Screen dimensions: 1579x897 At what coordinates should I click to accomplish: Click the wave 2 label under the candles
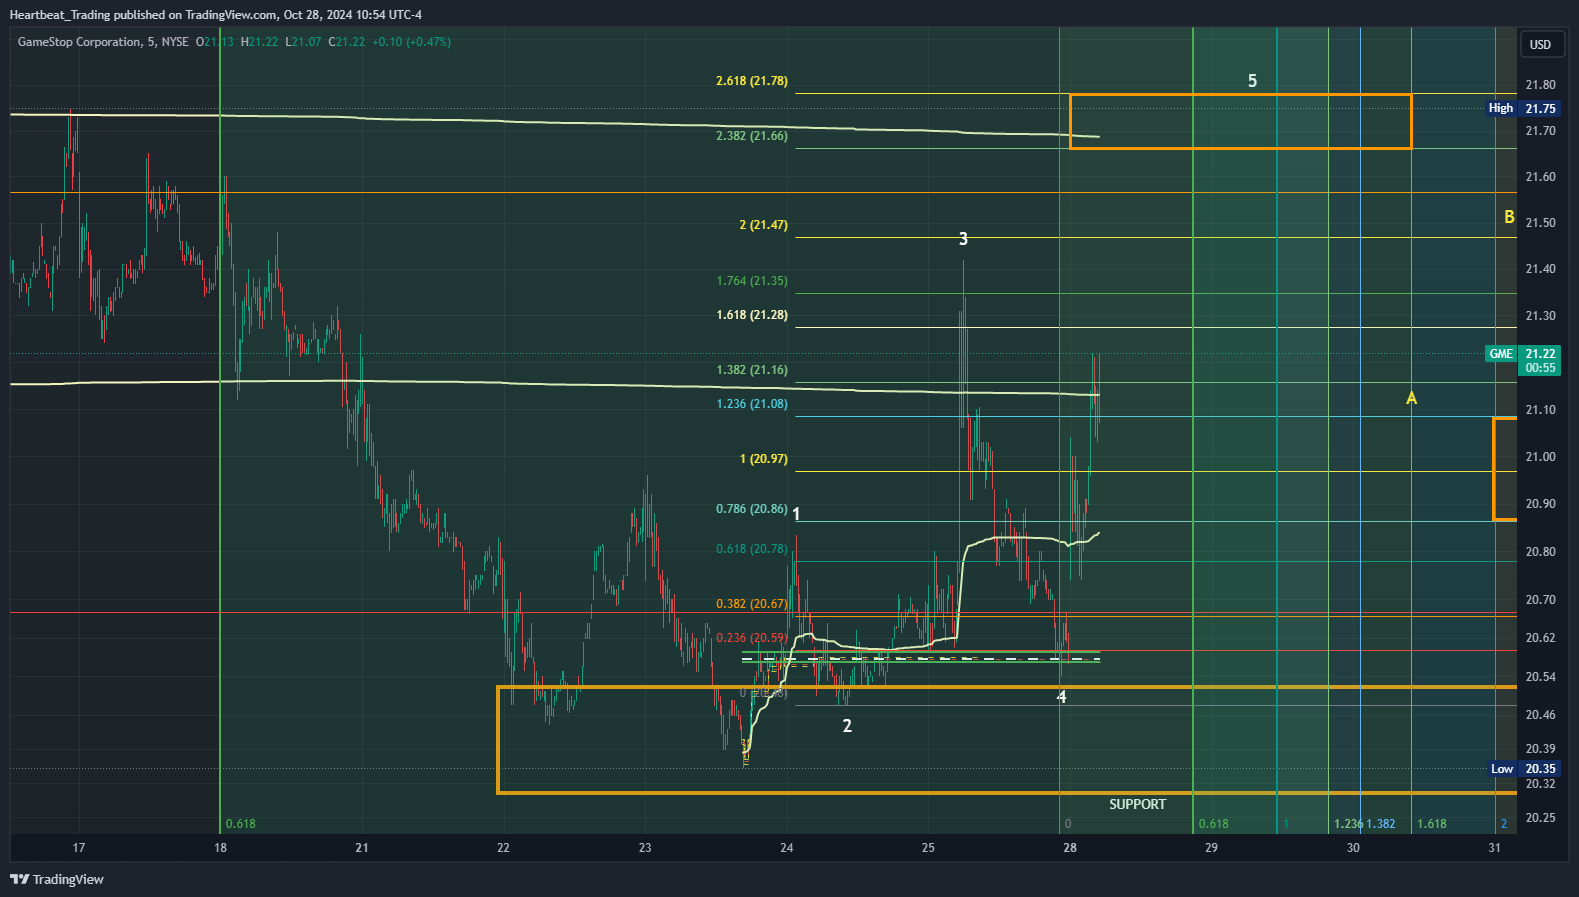[847, 726]
